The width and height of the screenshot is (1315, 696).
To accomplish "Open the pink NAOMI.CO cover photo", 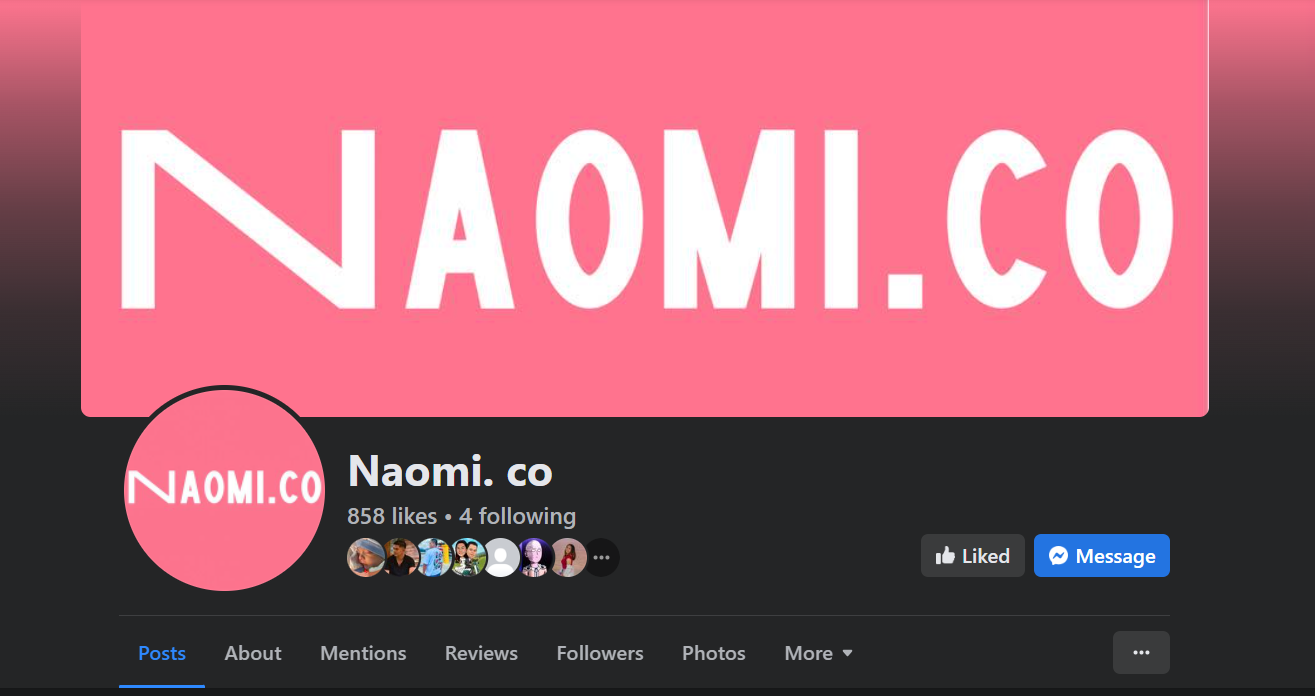I will click(645, 208).
